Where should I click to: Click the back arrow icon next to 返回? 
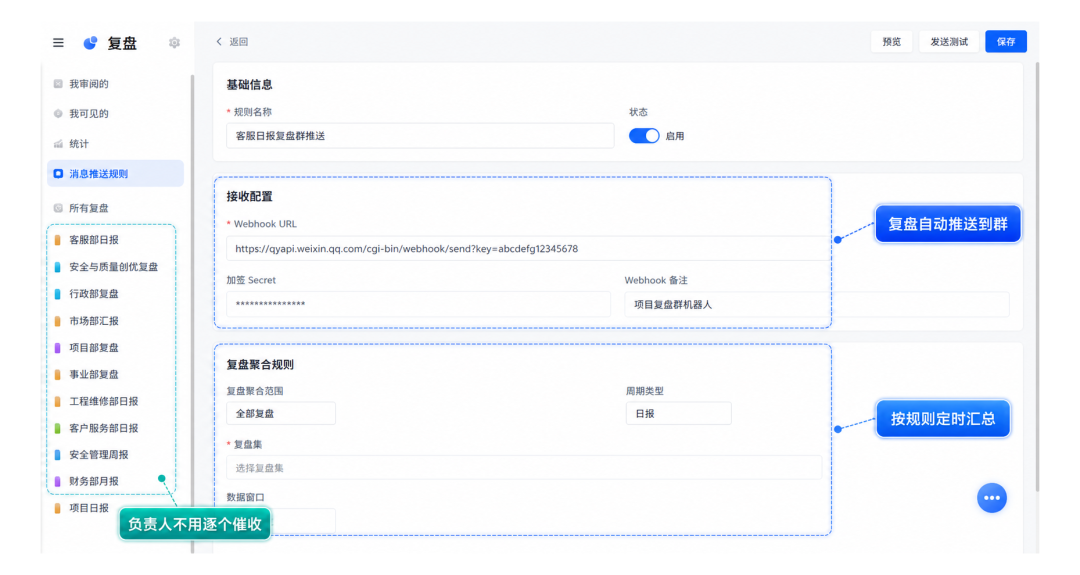tap(219, 41)
